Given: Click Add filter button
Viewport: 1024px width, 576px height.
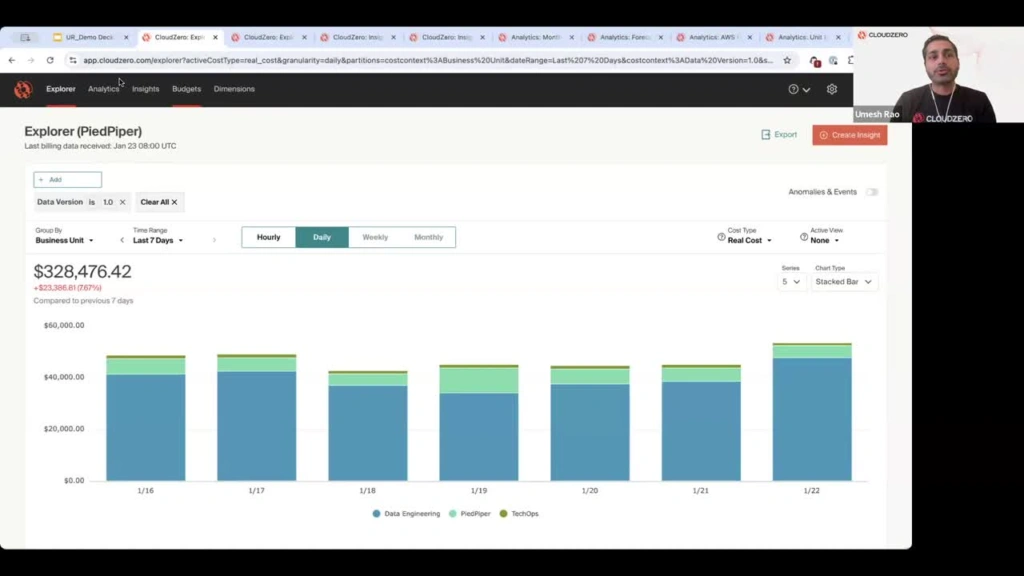Looking at the screenshot, I should (67, 180).
